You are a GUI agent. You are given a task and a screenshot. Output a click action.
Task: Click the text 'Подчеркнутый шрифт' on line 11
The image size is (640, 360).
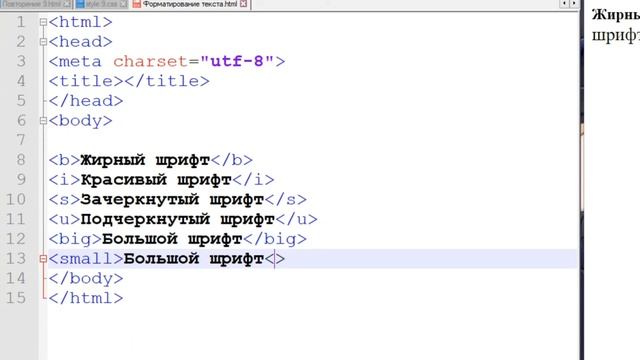[x=178, y=220]
